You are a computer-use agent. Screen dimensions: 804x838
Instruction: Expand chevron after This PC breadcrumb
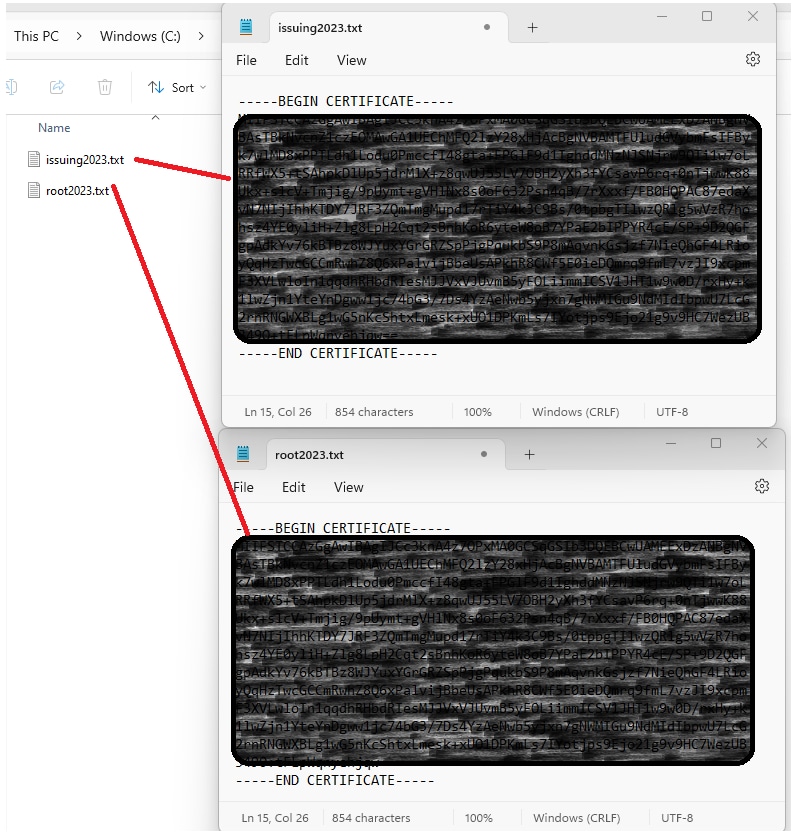(x=79, y=36)
